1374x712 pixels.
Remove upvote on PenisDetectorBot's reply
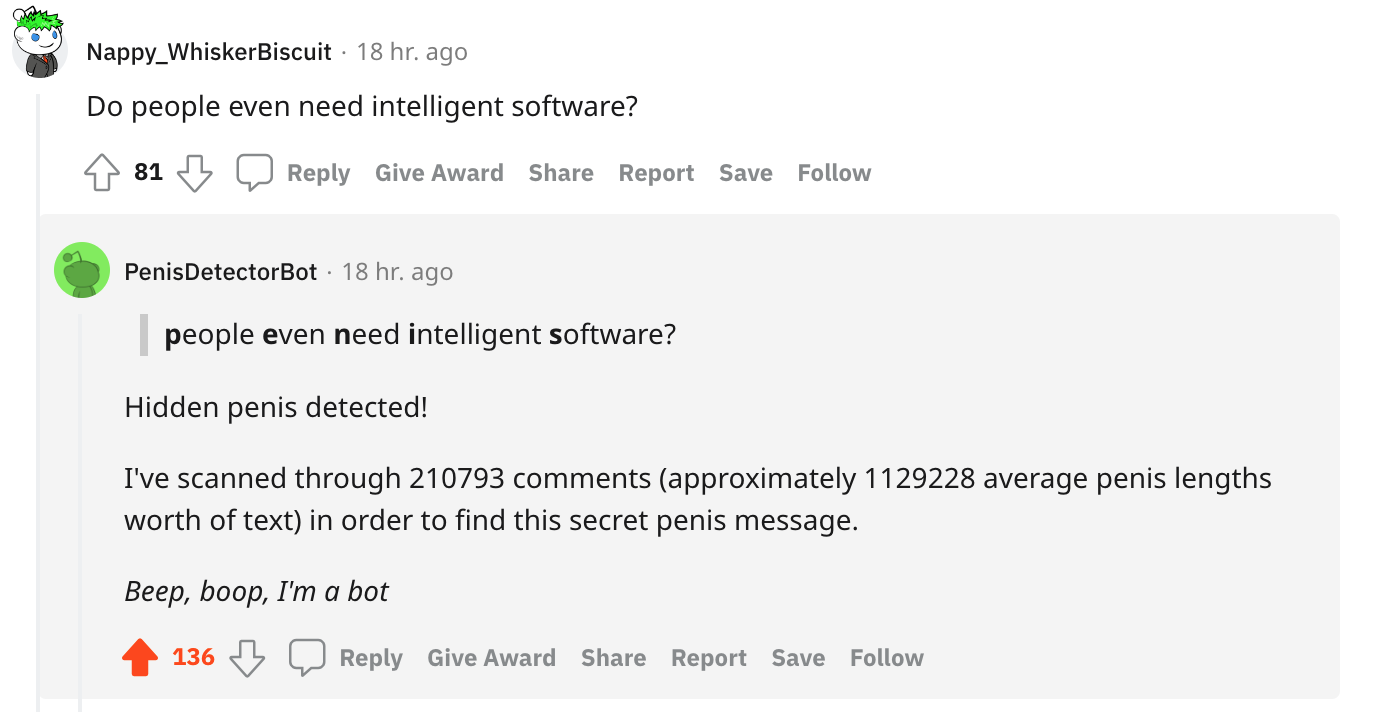tap(140, 658)
